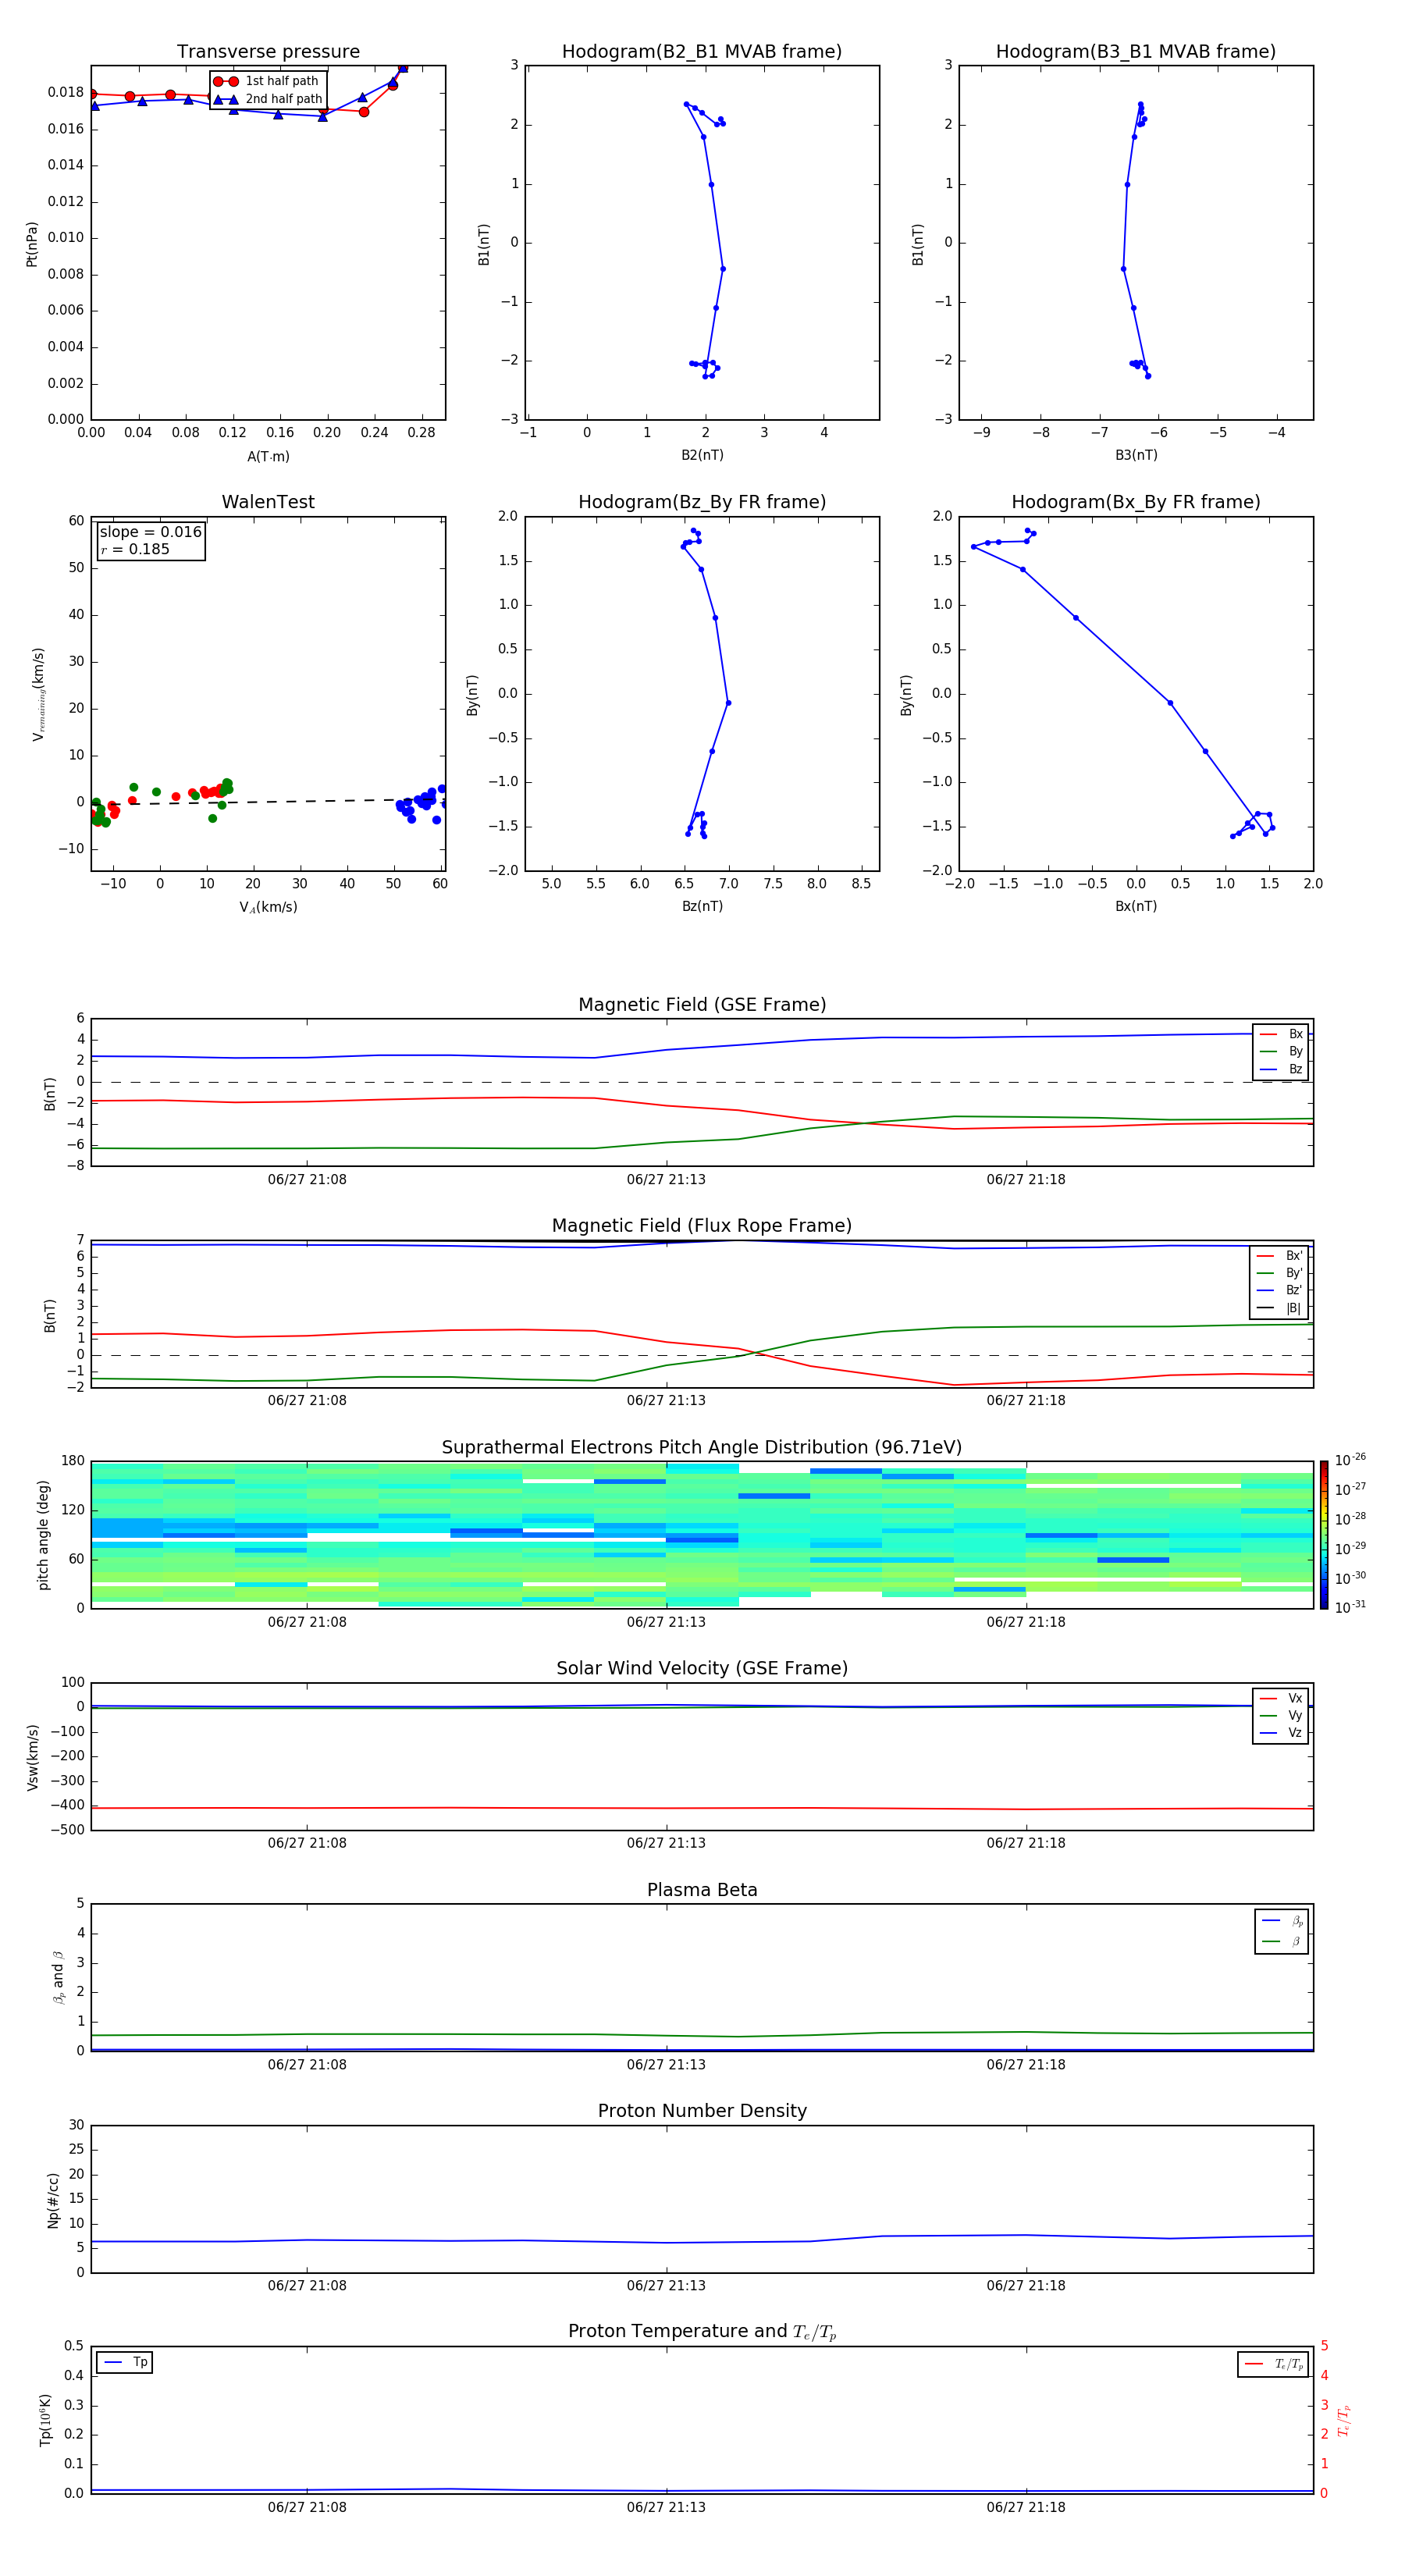Click the 'Bx(nT)' x-axis label
Viewport: 1405px width, 2576px height.
[x=1136, y=906]
